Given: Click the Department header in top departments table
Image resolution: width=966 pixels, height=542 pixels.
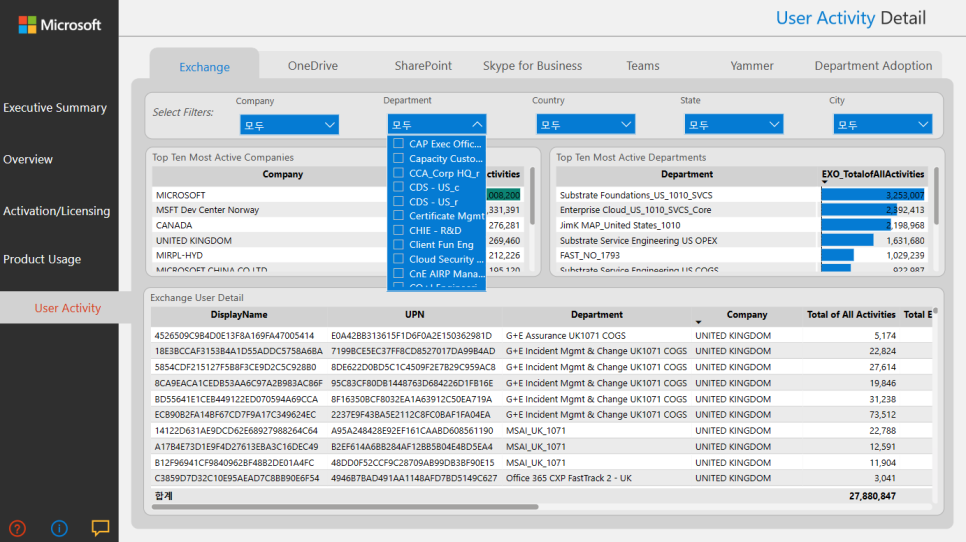Looking at the screenshot, I should pyautogui.click(x=687, y=174).
